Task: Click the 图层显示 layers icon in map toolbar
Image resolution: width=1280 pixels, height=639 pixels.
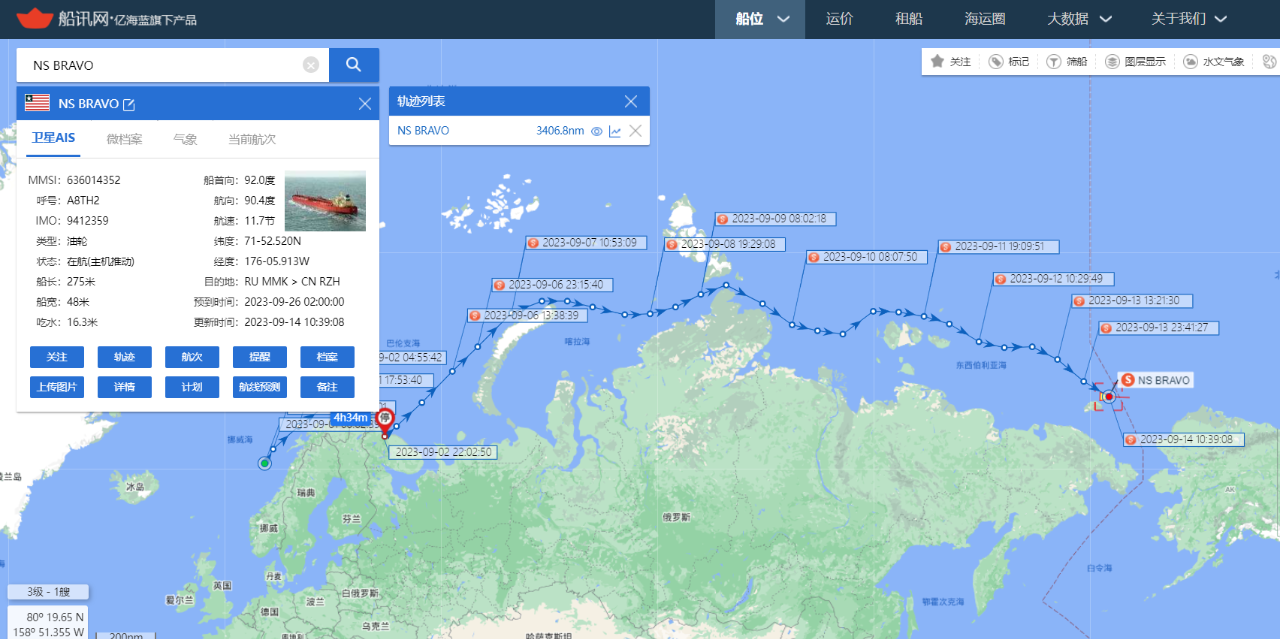Action: pyautogui.click(x=1112, y=61)
